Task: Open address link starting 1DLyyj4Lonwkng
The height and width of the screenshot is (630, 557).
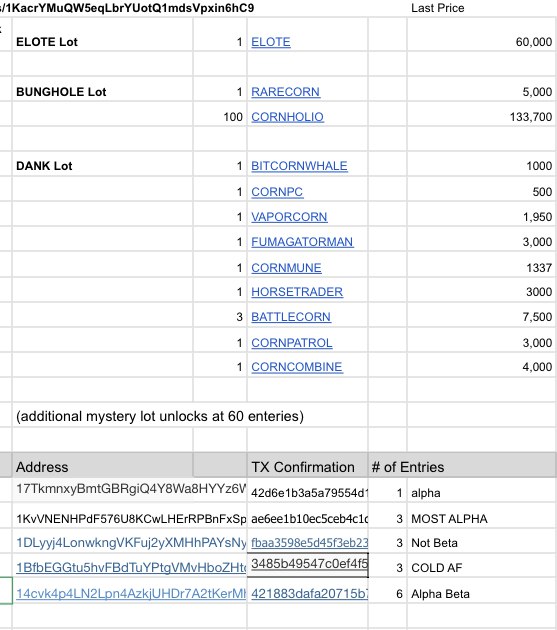Action: (x=131, y=543)
